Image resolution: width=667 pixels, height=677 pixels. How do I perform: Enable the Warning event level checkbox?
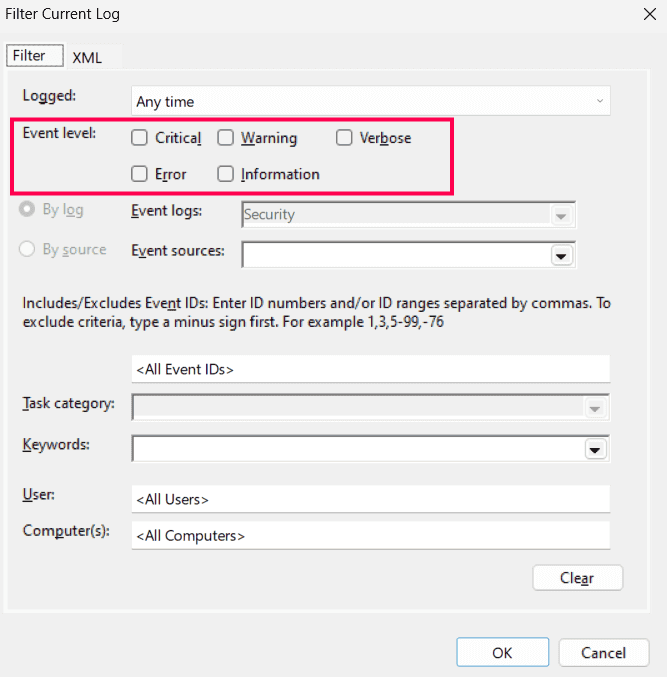pyautogui.click(x=225, y=138)
